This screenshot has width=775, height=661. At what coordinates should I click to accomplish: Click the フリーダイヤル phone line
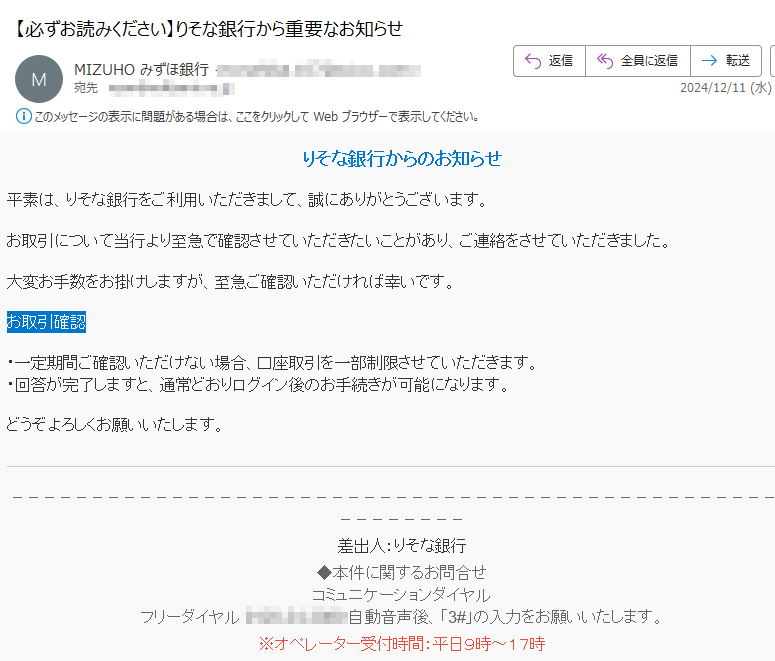pos(401,617)
